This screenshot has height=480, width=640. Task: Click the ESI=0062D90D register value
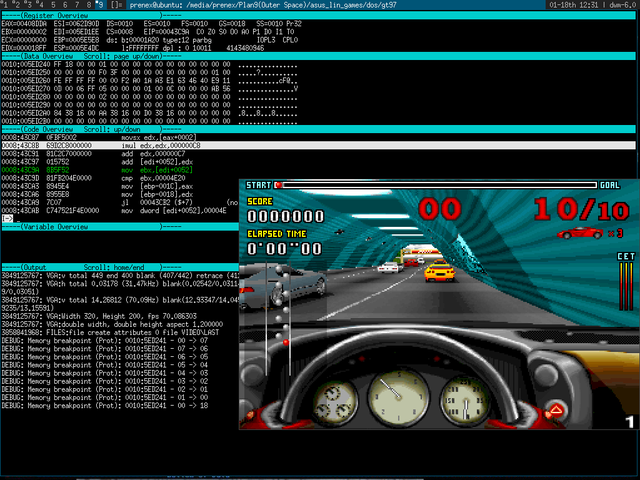pyautogui.click(x=76, y=24)
